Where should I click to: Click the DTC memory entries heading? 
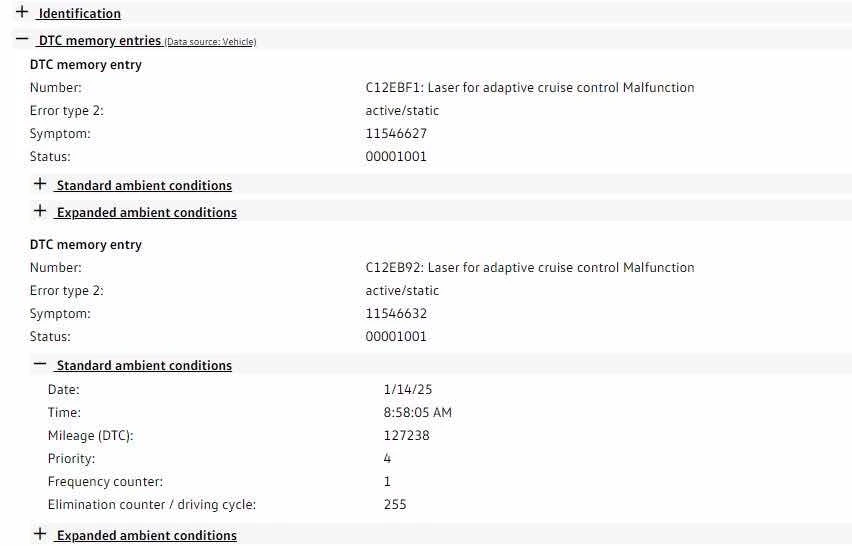[100, 41]
